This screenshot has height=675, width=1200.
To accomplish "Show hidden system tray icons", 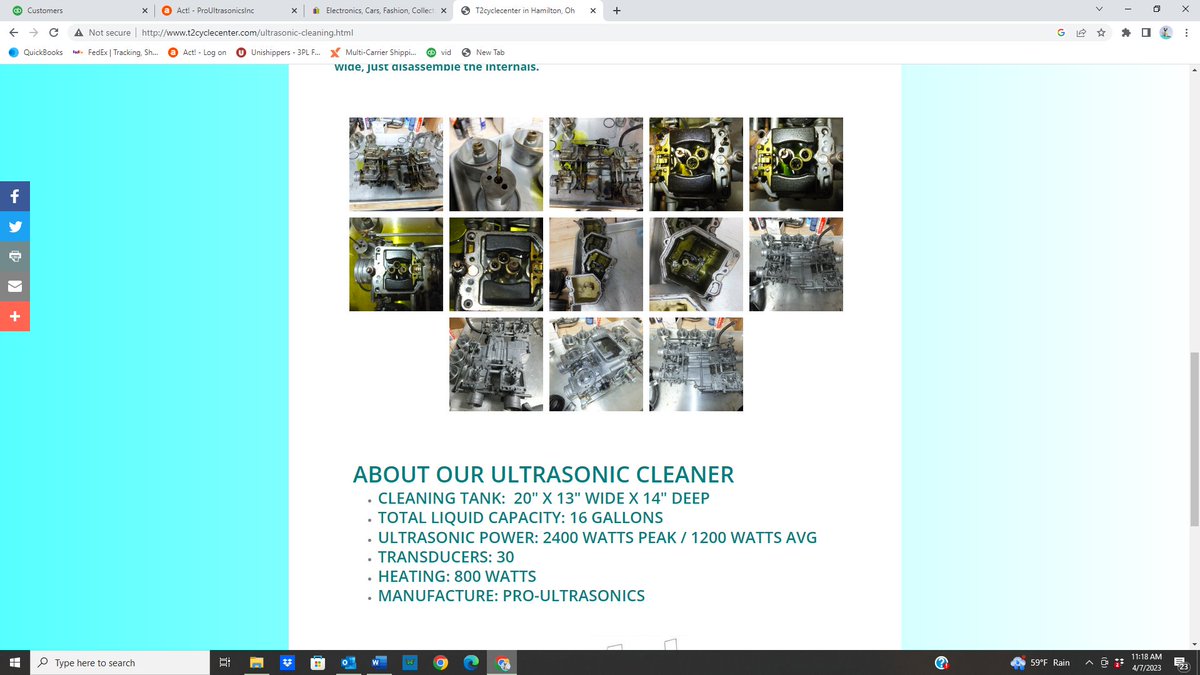I will click(1088, 662).
